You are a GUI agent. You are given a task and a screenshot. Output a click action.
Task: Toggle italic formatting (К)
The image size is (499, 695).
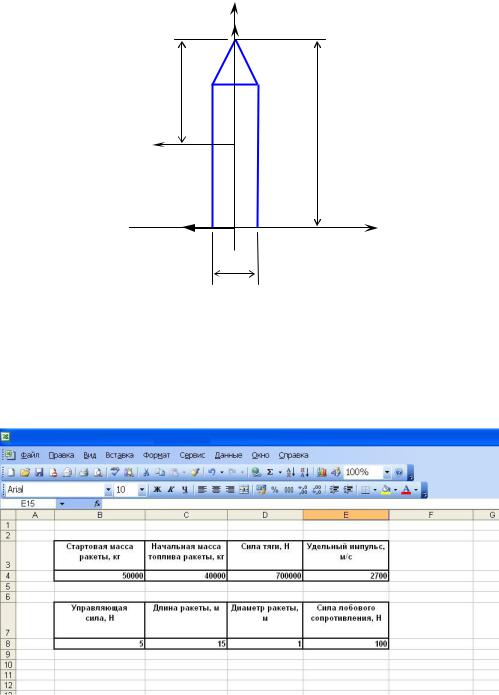(x=171, y=490)
